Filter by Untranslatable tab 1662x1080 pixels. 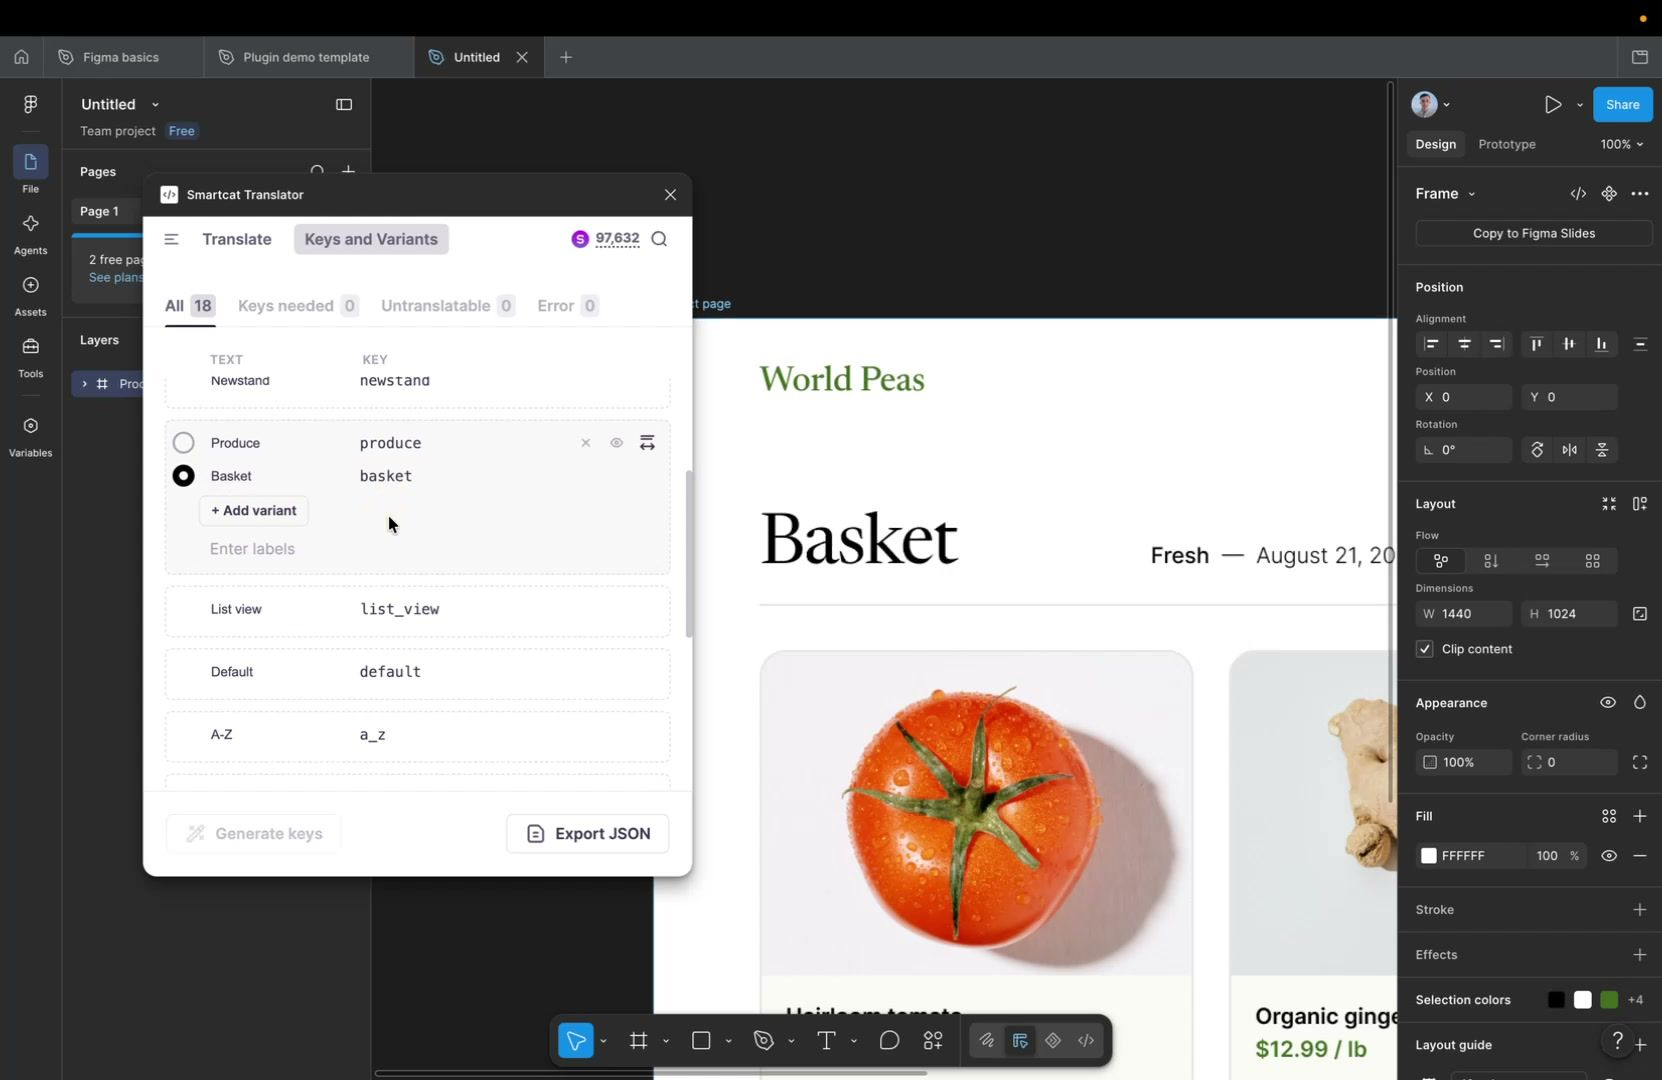pos(448,306)
